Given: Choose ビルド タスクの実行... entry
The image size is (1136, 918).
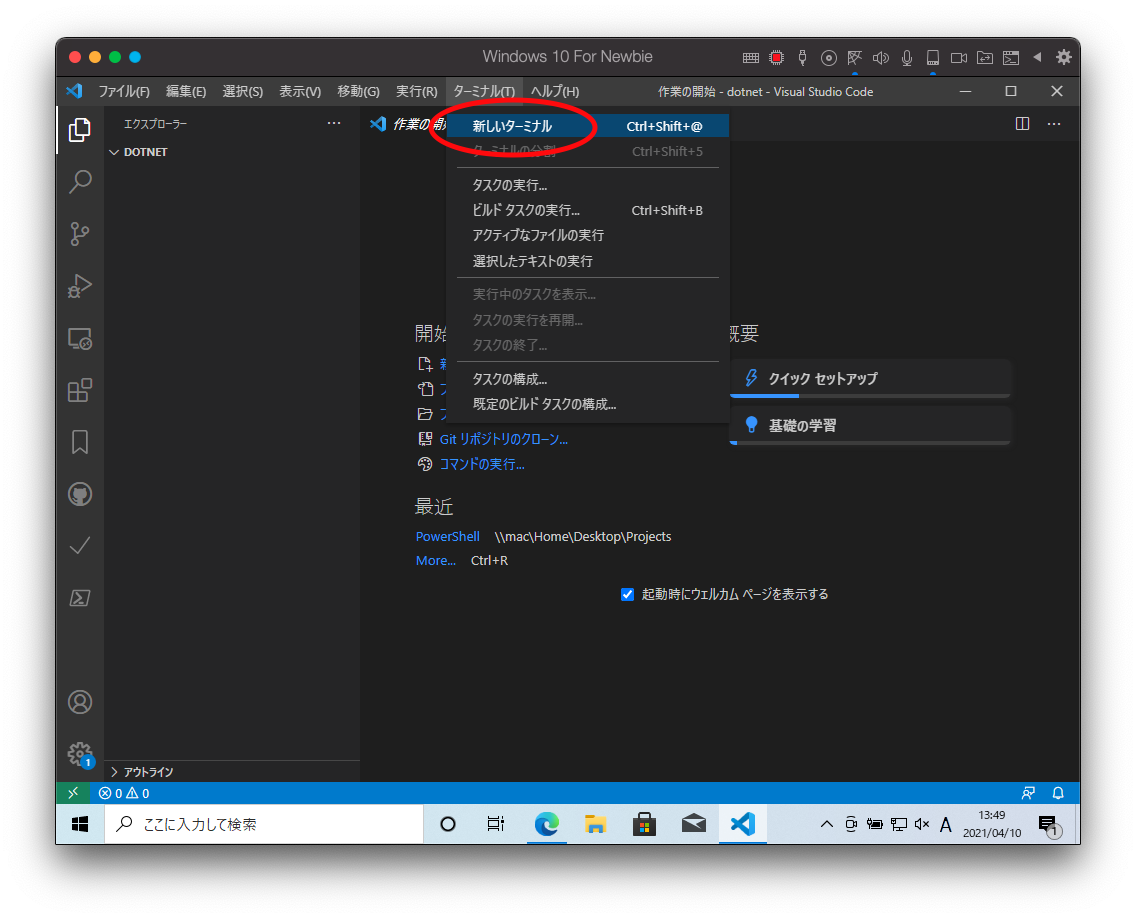Looking at the screenshot, I should pyautogui.click(x=588, y=210).
